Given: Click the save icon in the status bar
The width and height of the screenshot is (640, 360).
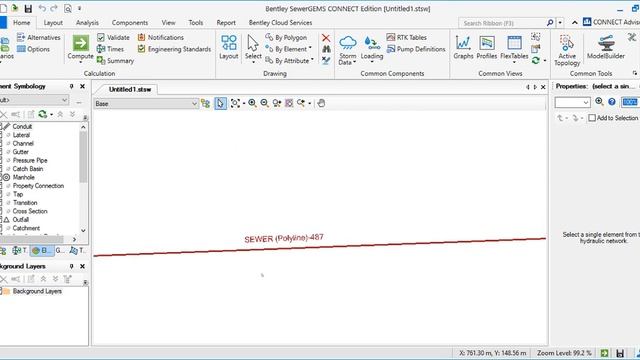Looking at the screenshot, I should (x=620, y=353).
